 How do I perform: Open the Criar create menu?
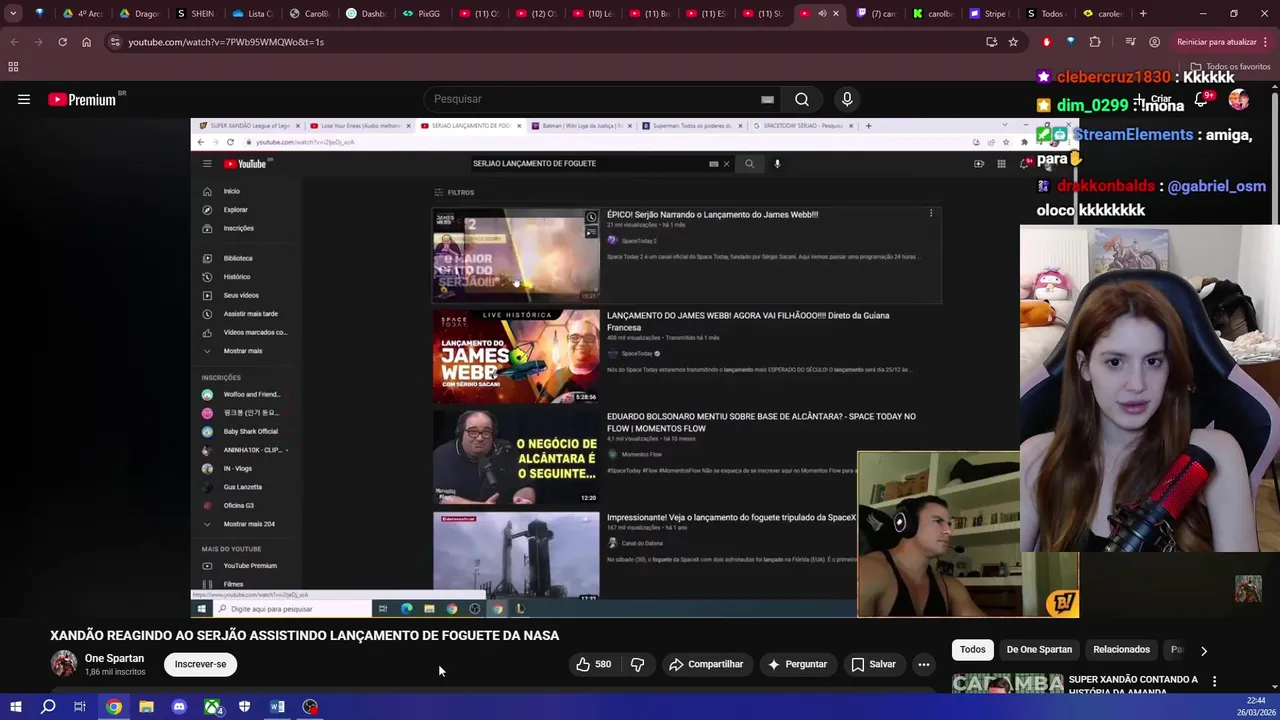[1153, 99]
